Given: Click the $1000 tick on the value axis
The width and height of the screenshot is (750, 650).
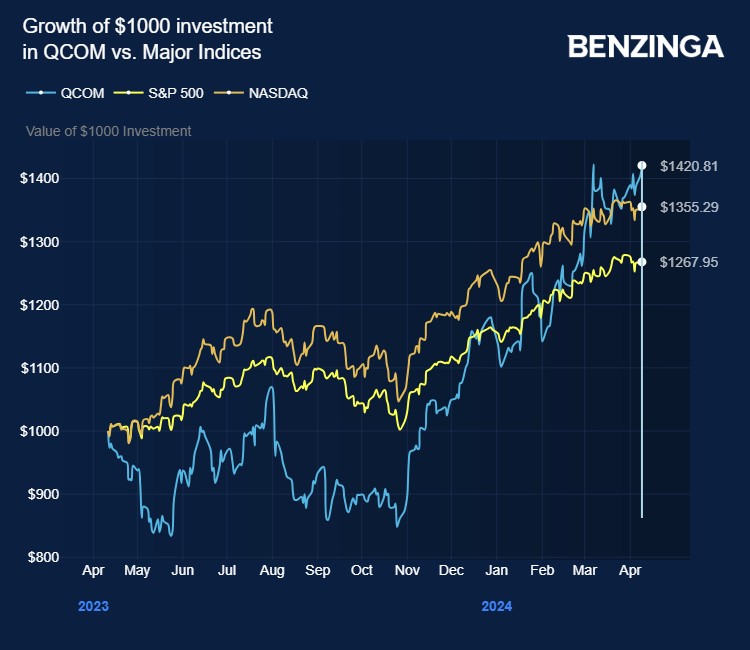Looking at the screenshot, I should pos(40,431).
